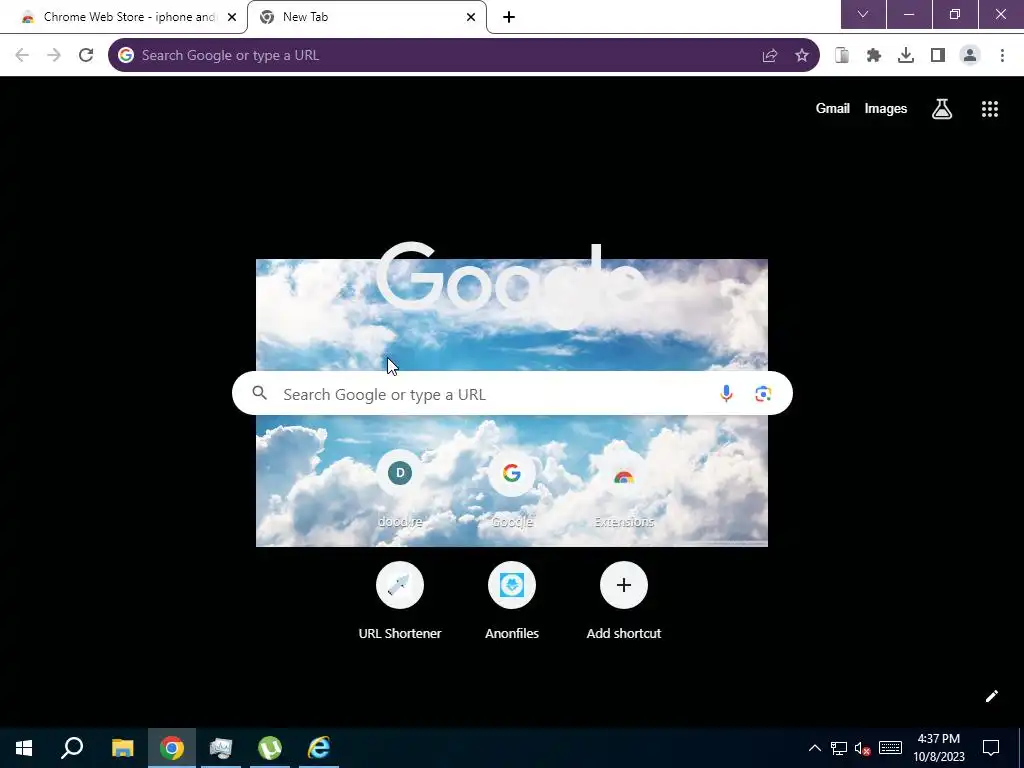1024x768 pixels.
Task: Open the Gmail link
Action: click(x=833, y=109)
